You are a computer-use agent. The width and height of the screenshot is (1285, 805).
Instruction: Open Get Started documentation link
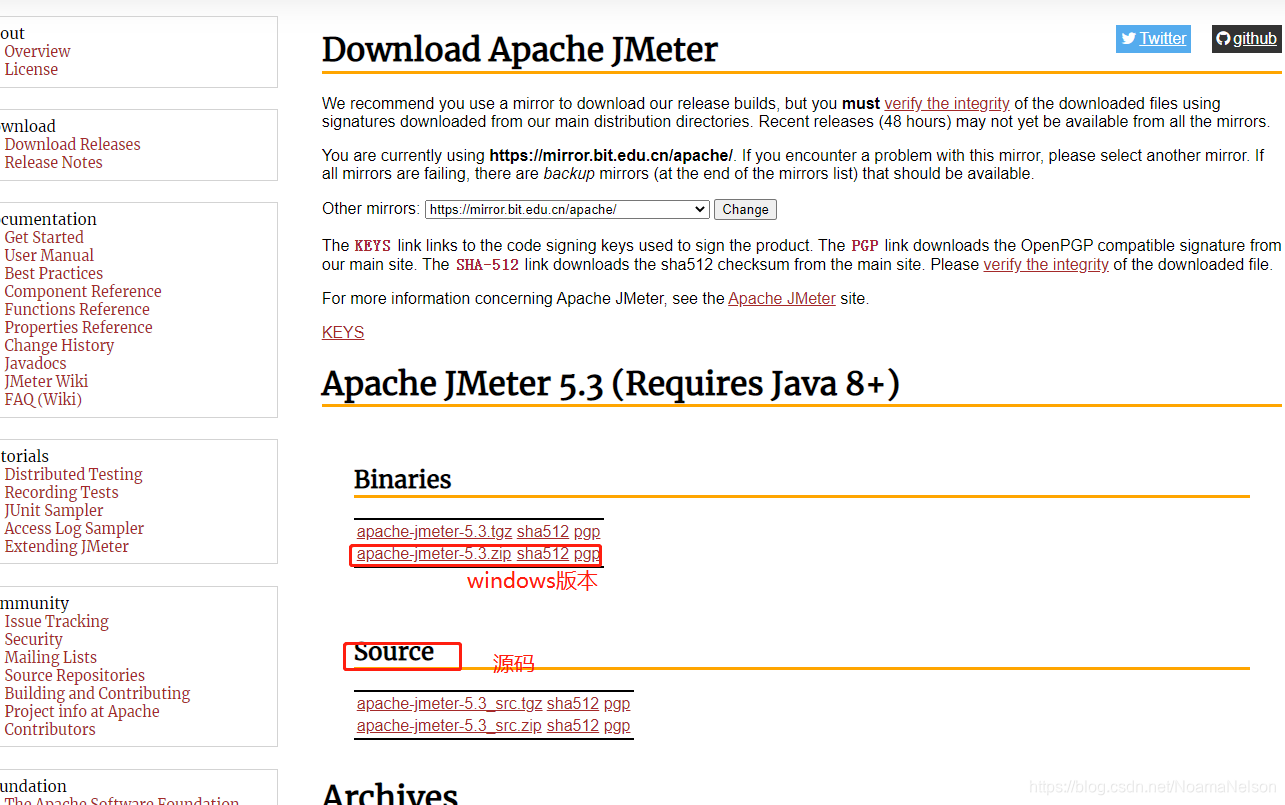[44, 237]
